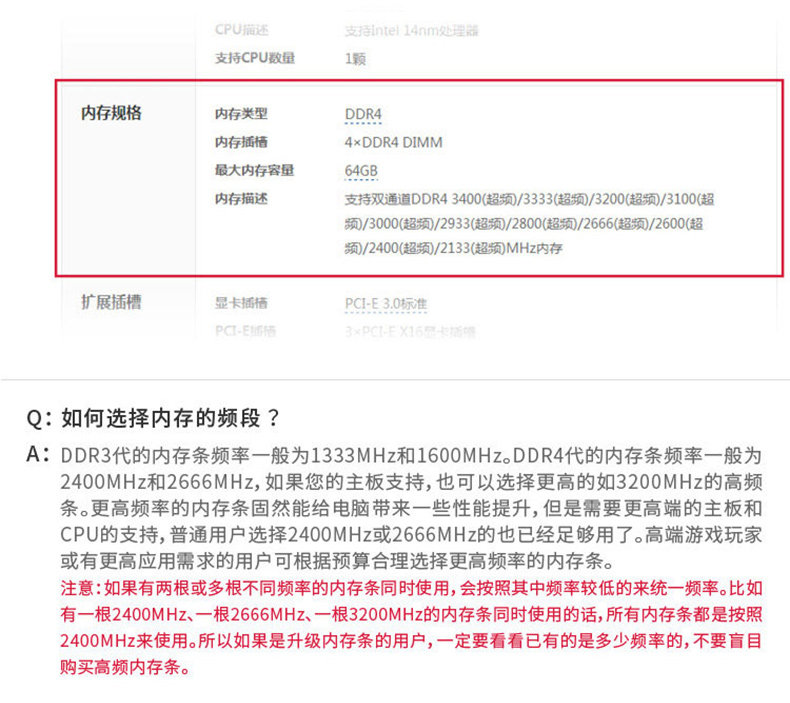Click the 内存类型 label

click(x=241, y=114)
